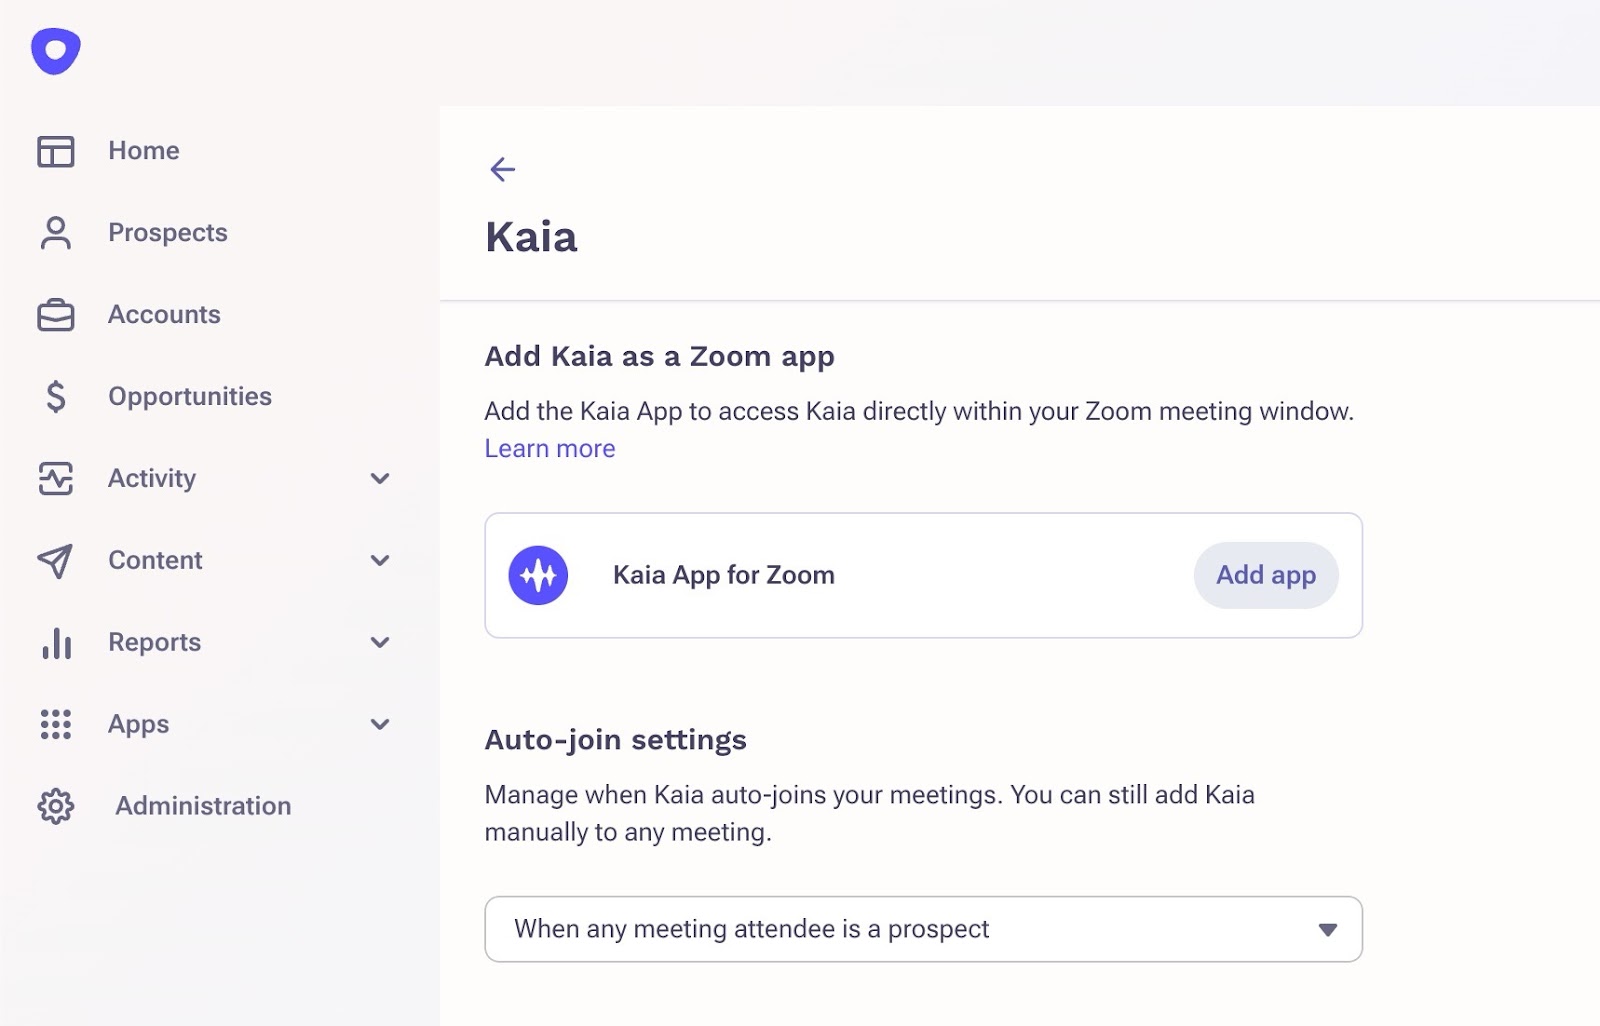Click the Activity pulse icon

tap(56, 479)
